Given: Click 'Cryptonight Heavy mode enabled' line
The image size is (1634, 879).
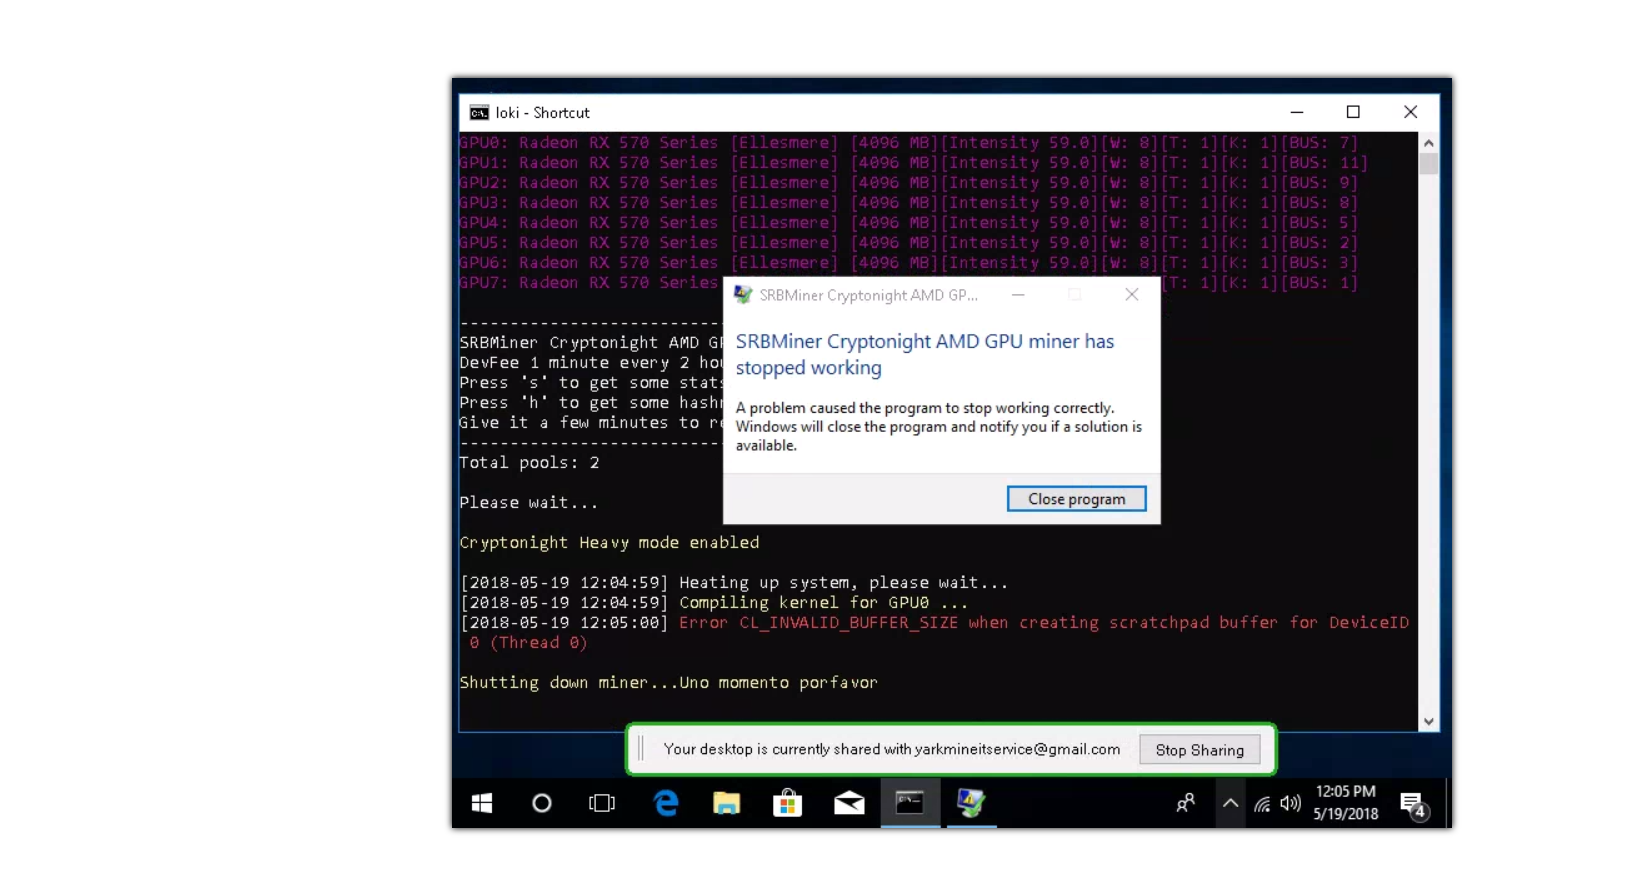Looking at the screenshot, I should 609,543.
